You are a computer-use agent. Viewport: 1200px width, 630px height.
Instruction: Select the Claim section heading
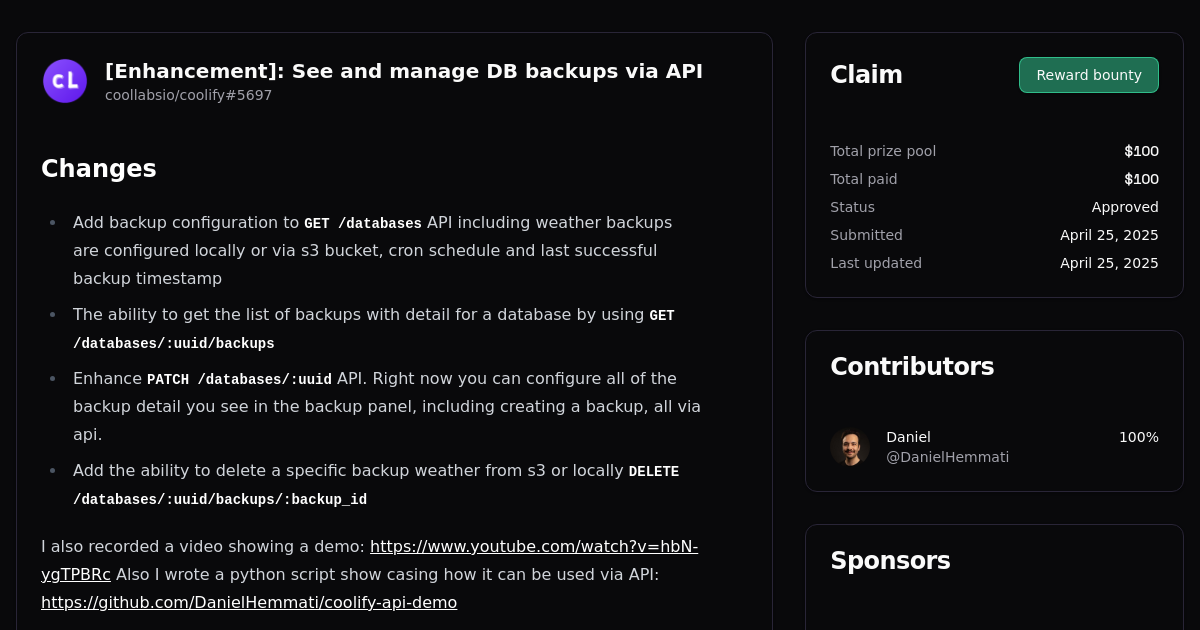pyautogui.click(x=866, y=74)
